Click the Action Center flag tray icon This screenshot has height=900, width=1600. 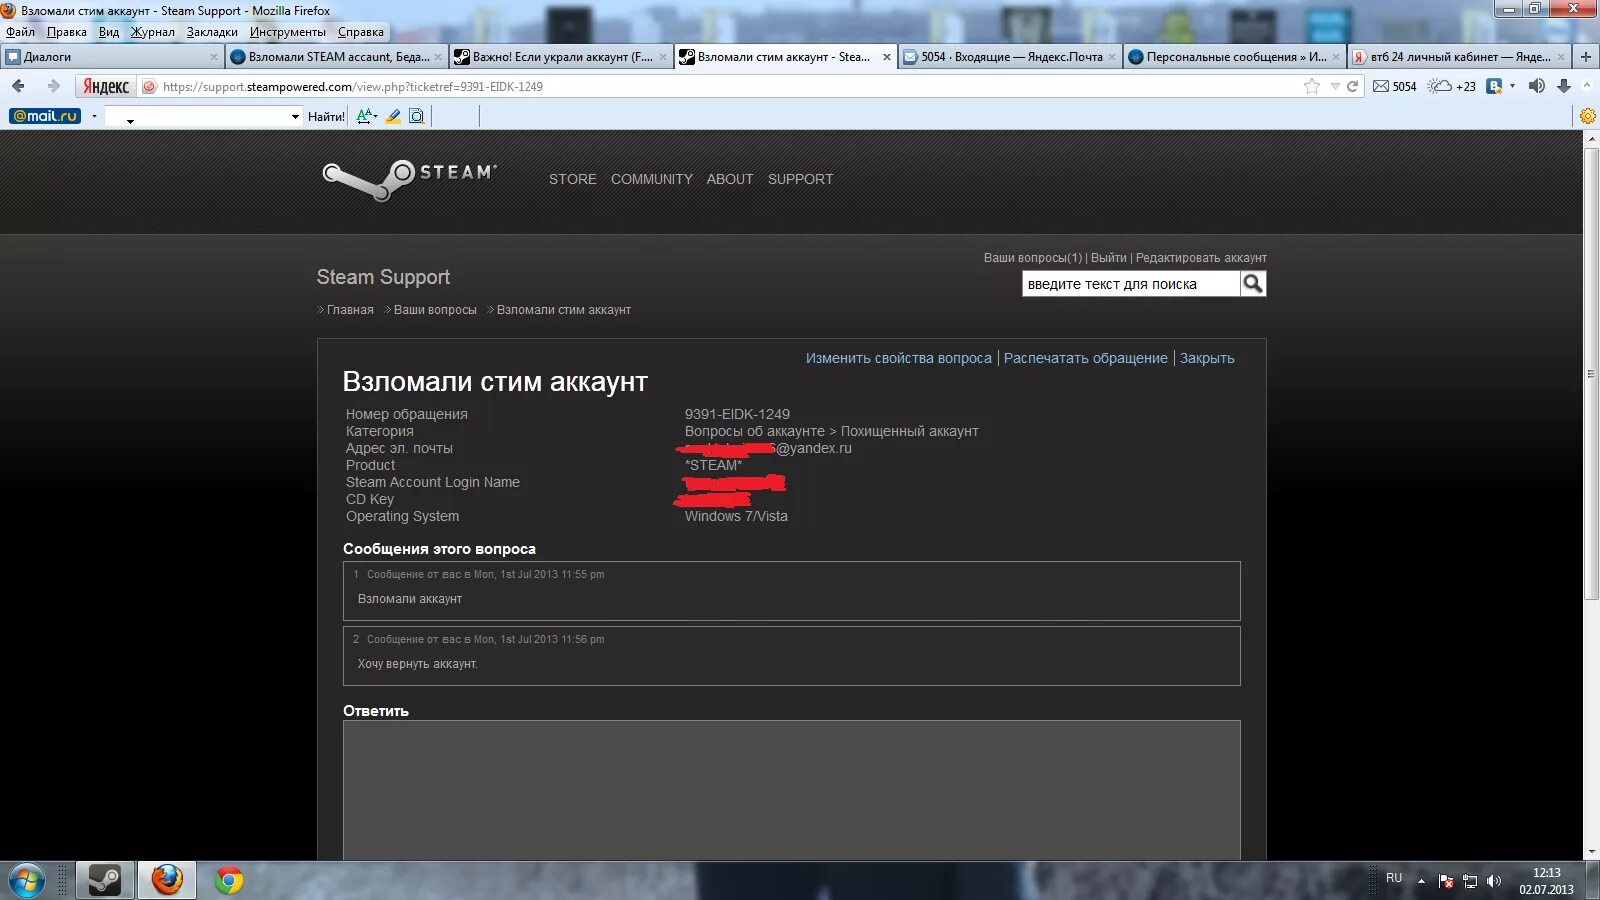pos(1446,881)
